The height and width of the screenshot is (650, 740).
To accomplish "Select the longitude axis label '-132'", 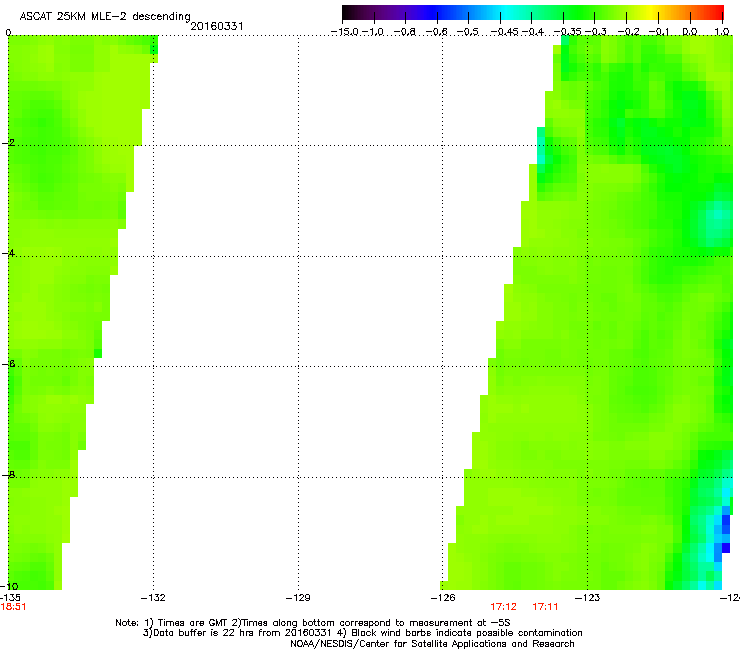I will pyautogui.click(x=153, y=598).
